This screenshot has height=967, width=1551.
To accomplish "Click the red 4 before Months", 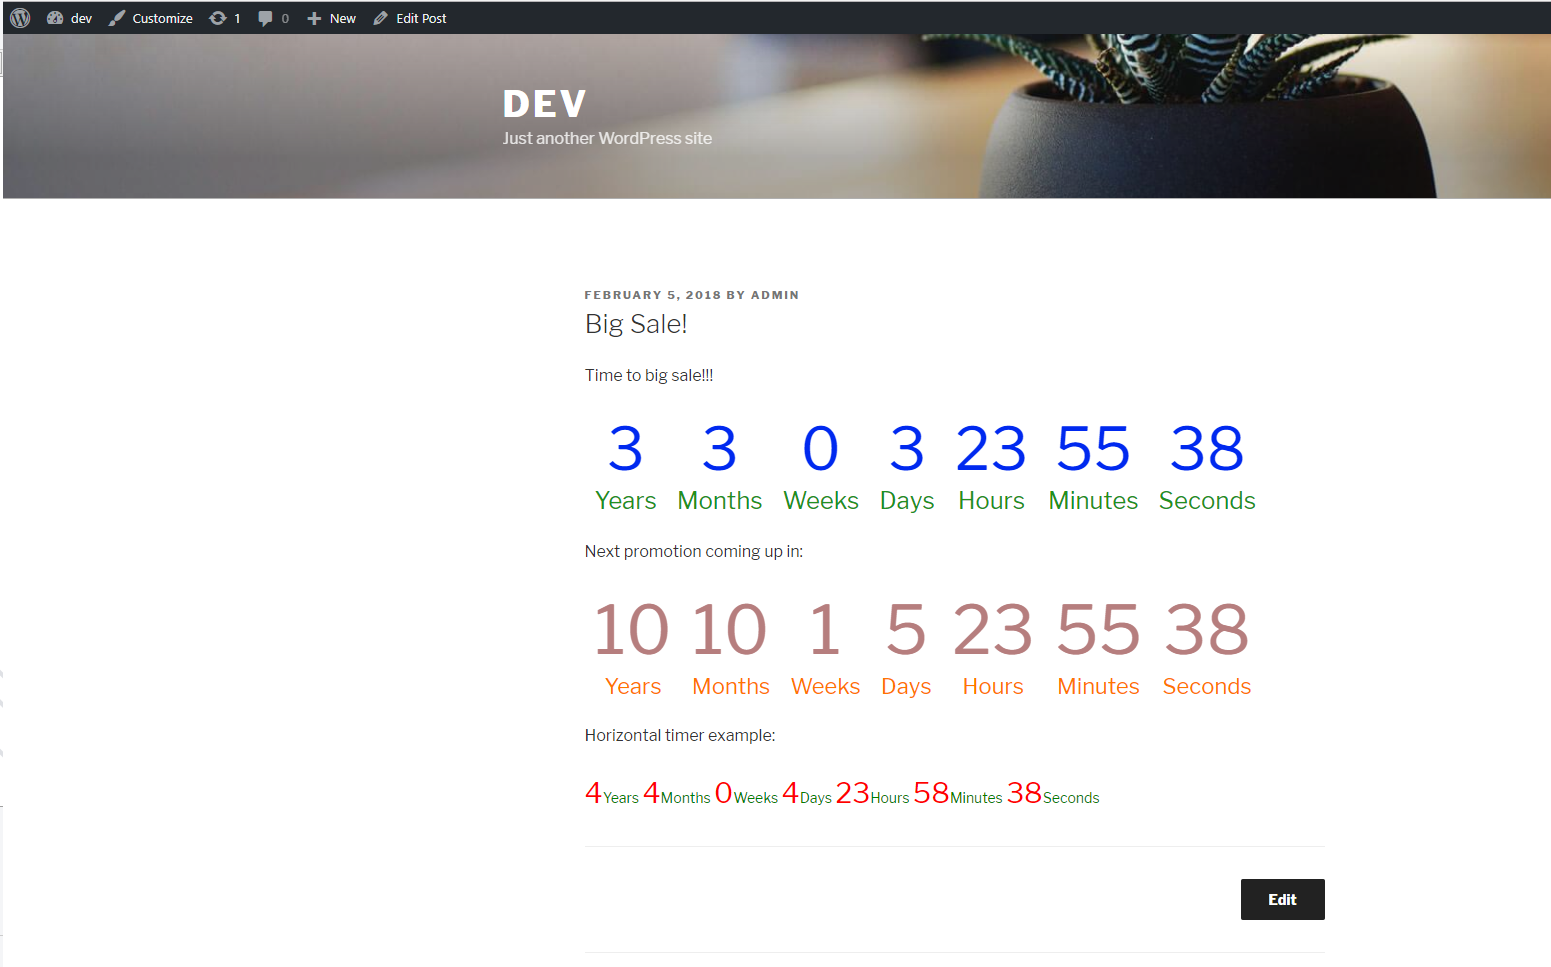I will [x=651, y=793].
